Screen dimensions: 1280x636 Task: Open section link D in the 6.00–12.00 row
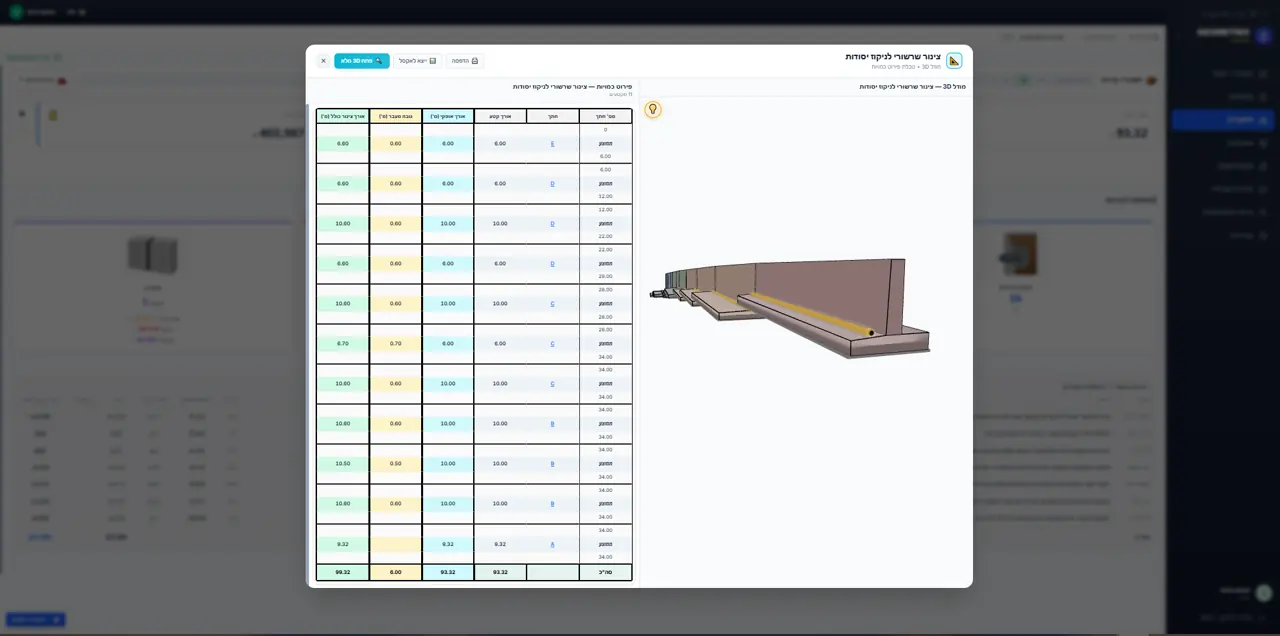[x=552, y=184]
